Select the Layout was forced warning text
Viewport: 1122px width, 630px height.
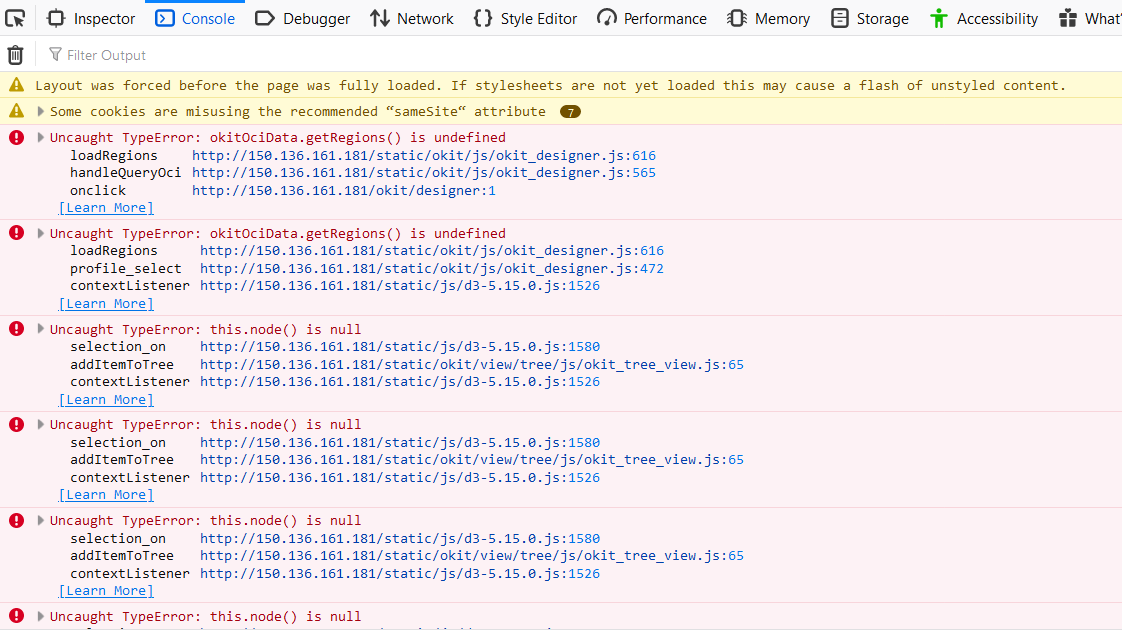click(550, 85)
